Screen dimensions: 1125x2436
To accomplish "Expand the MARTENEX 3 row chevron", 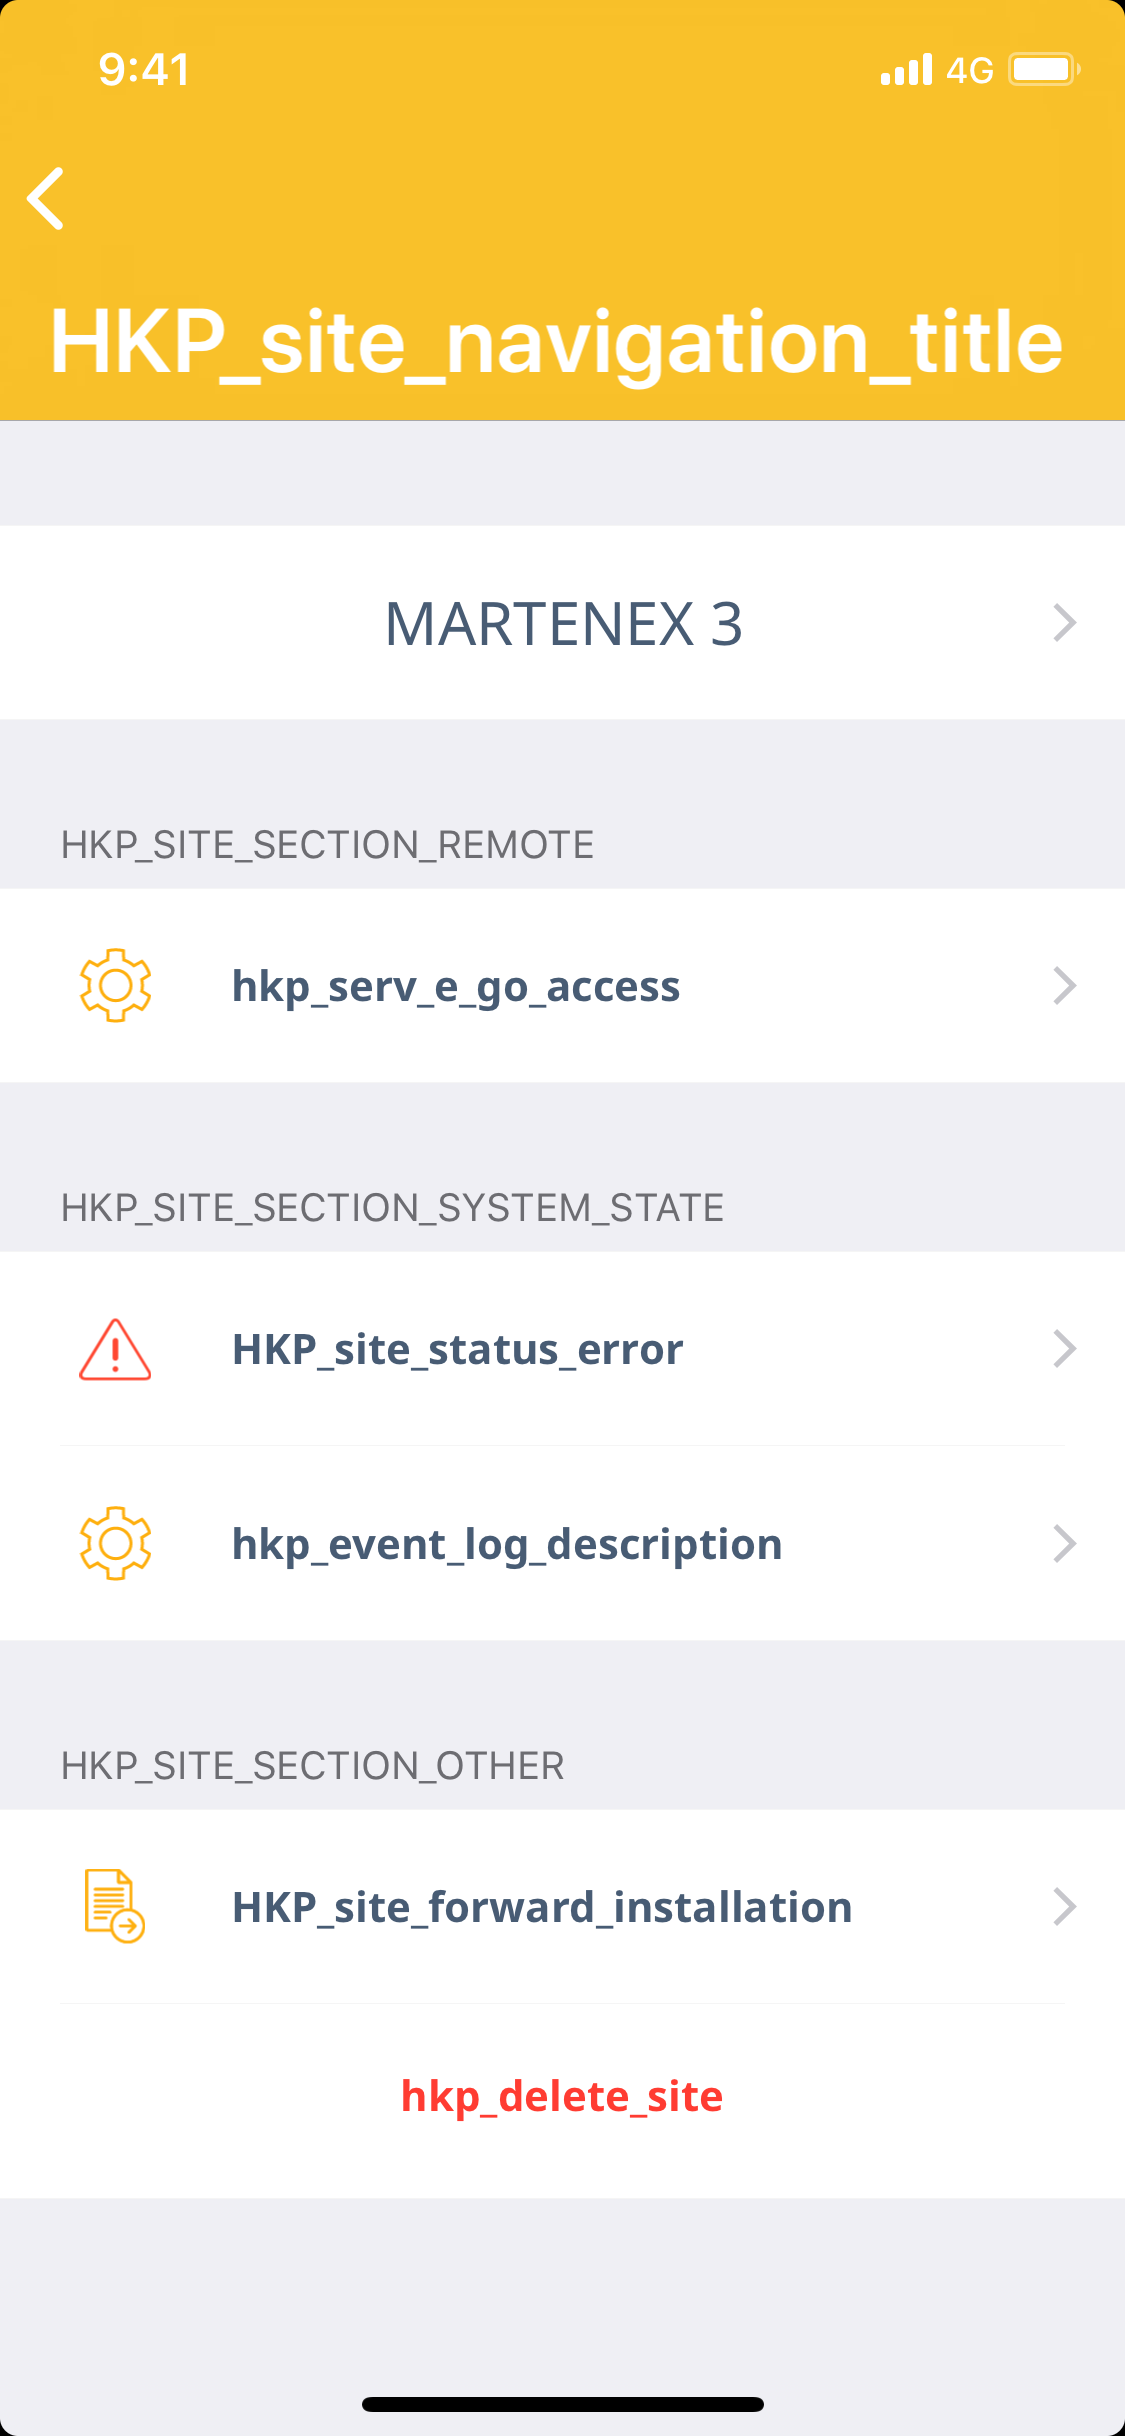I will 1064,623.
